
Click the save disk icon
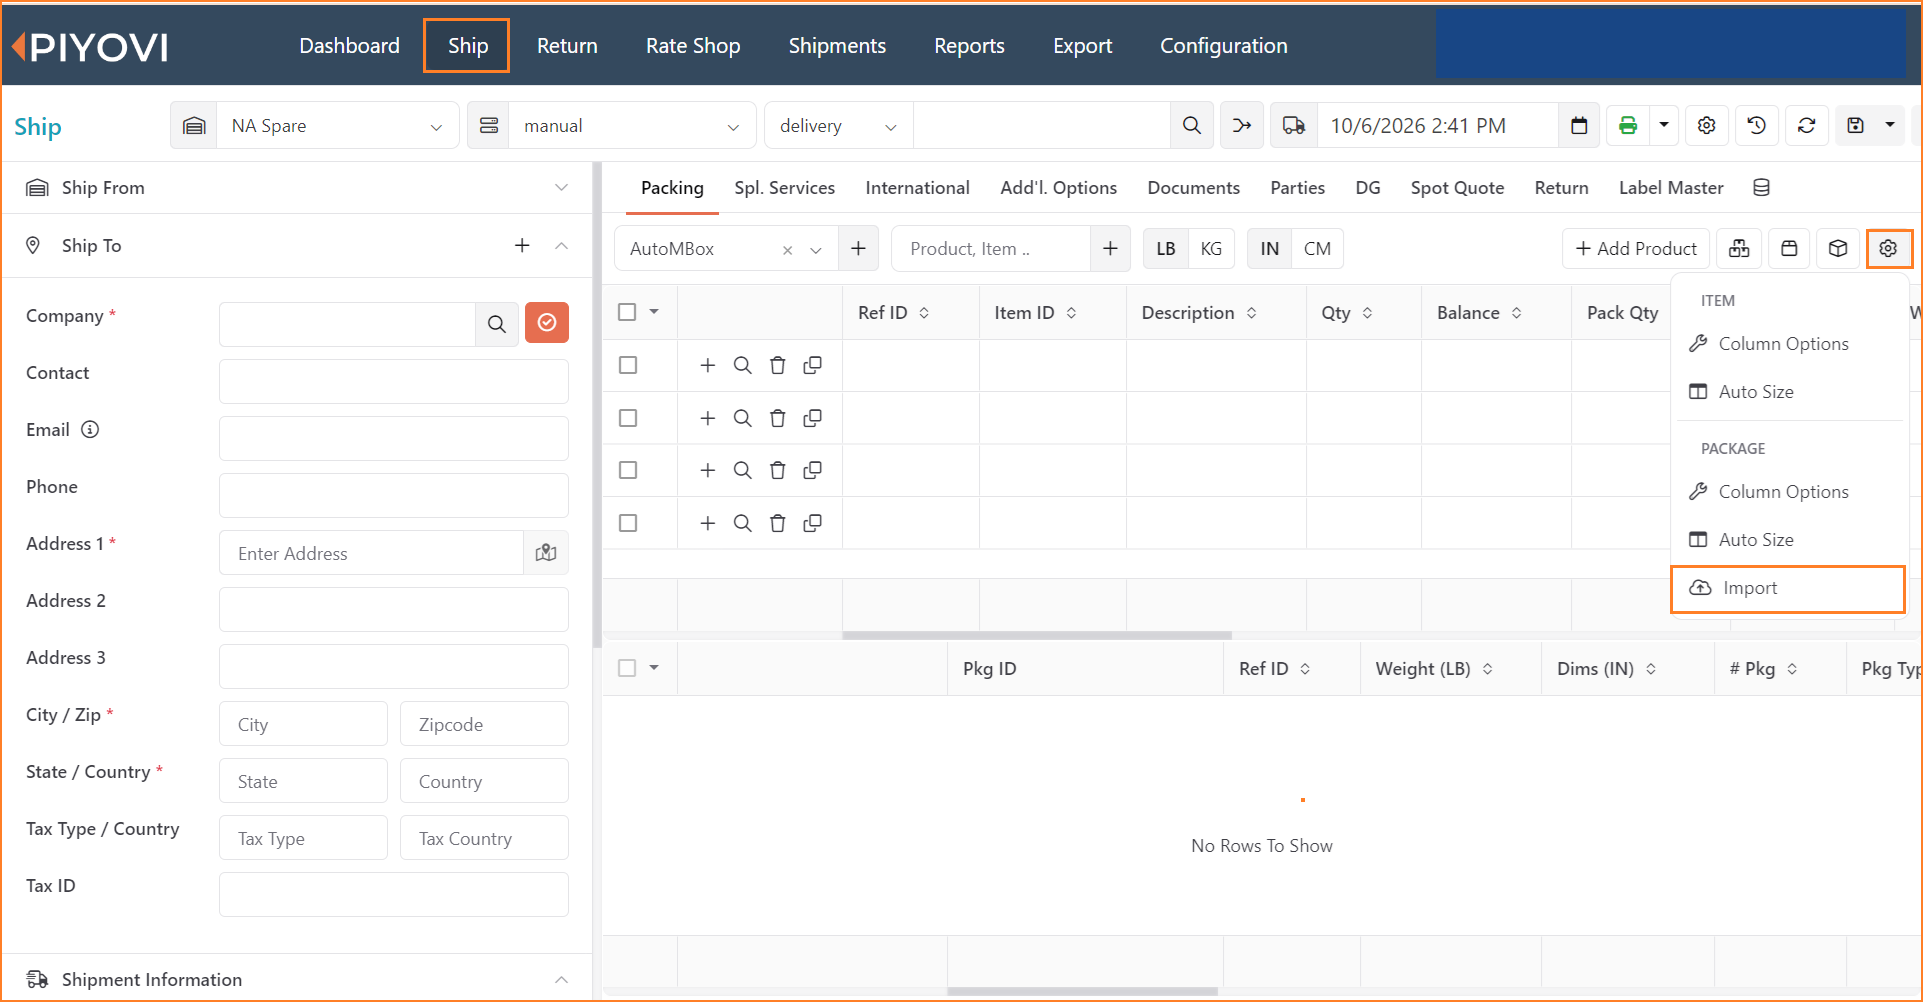click(x=1856, y=125)
